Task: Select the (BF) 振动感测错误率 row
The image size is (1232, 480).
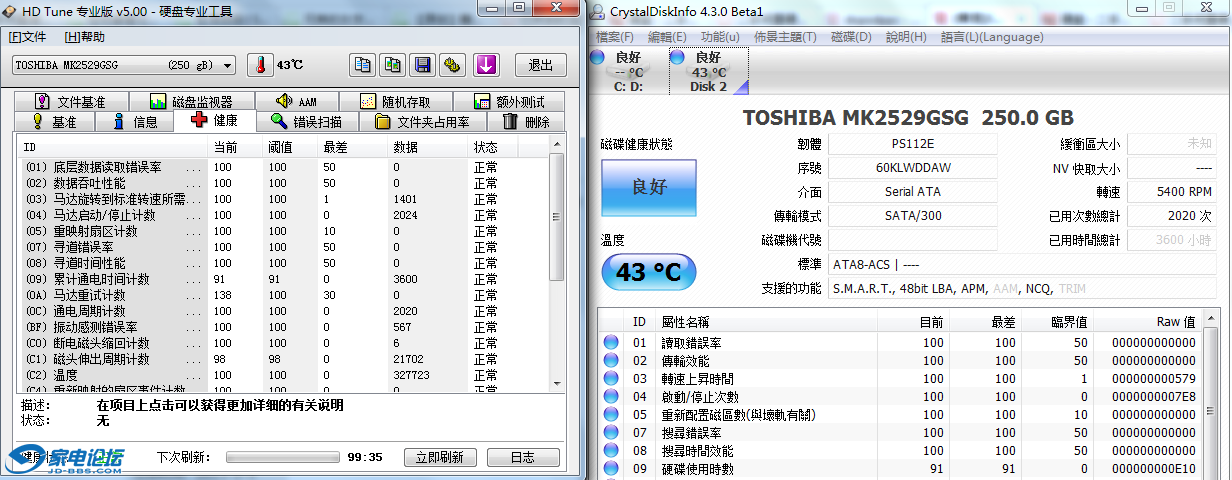Action: (284, 327)
